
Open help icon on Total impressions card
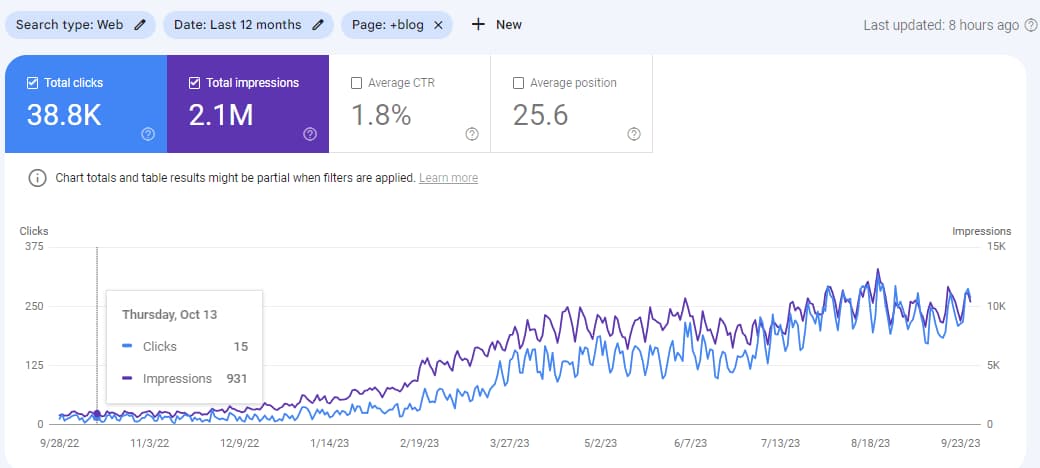point(310,134)
